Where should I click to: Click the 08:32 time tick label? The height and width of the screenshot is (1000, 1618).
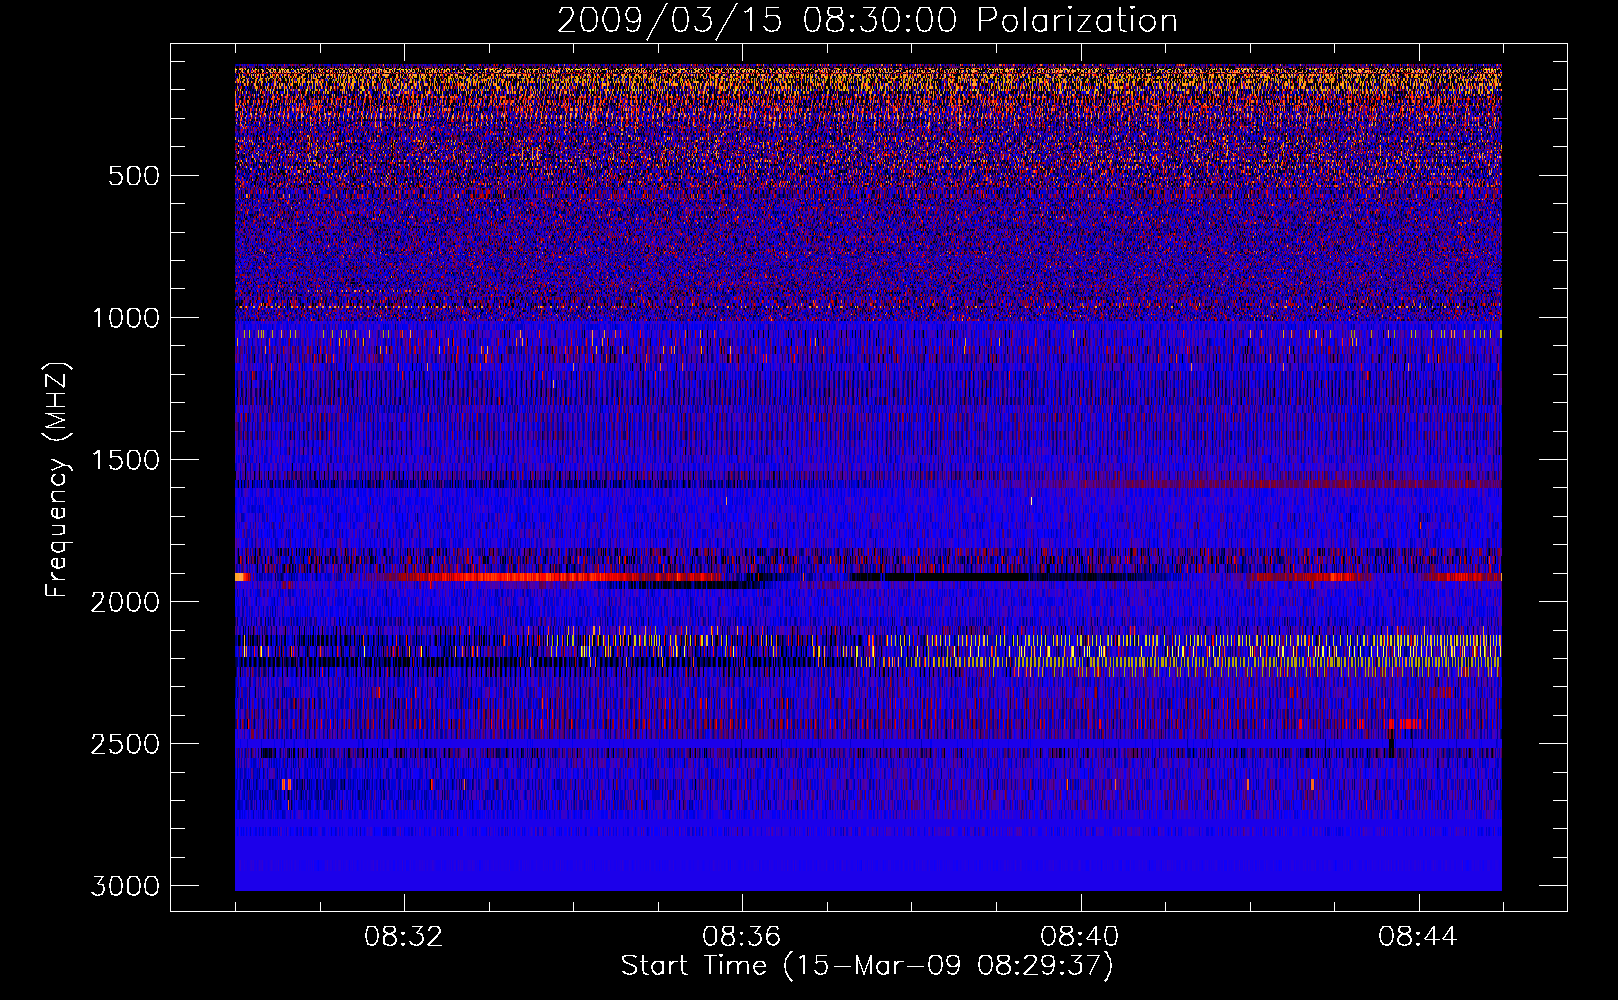(404, 937)
